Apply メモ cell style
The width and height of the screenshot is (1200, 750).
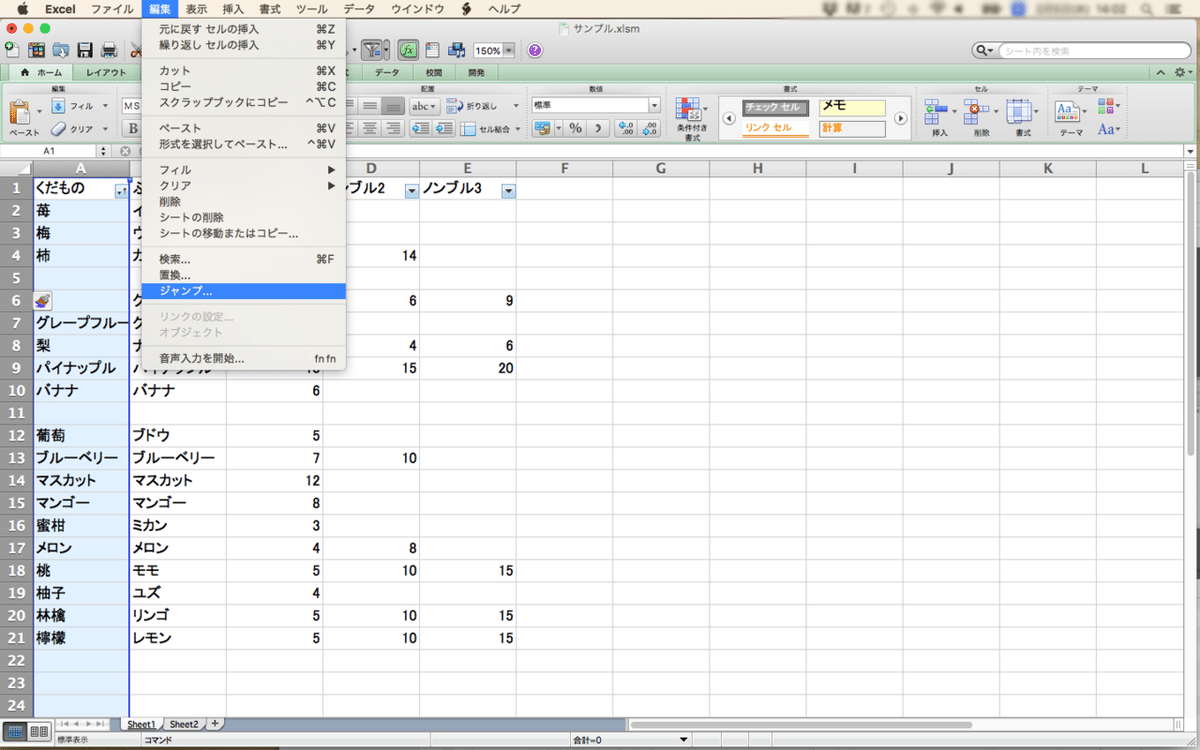pos(852,107)
